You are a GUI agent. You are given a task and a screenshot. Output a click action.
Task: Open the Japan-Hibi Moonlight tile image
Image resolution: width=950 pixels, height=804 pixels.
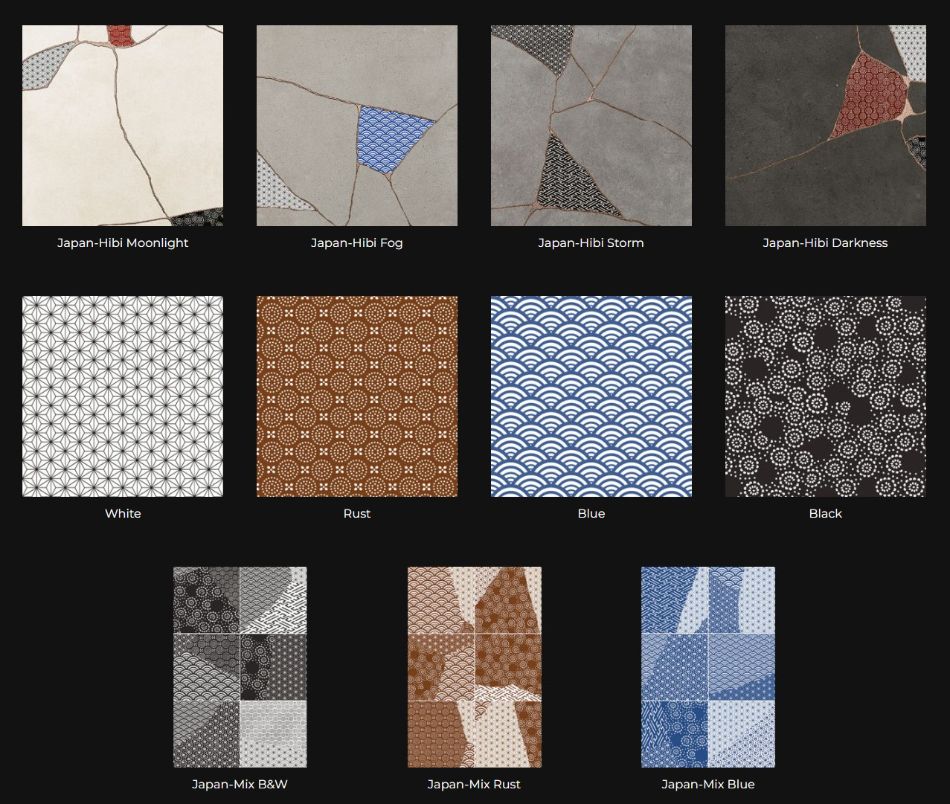pyautogui.click(x=123, y=126)
